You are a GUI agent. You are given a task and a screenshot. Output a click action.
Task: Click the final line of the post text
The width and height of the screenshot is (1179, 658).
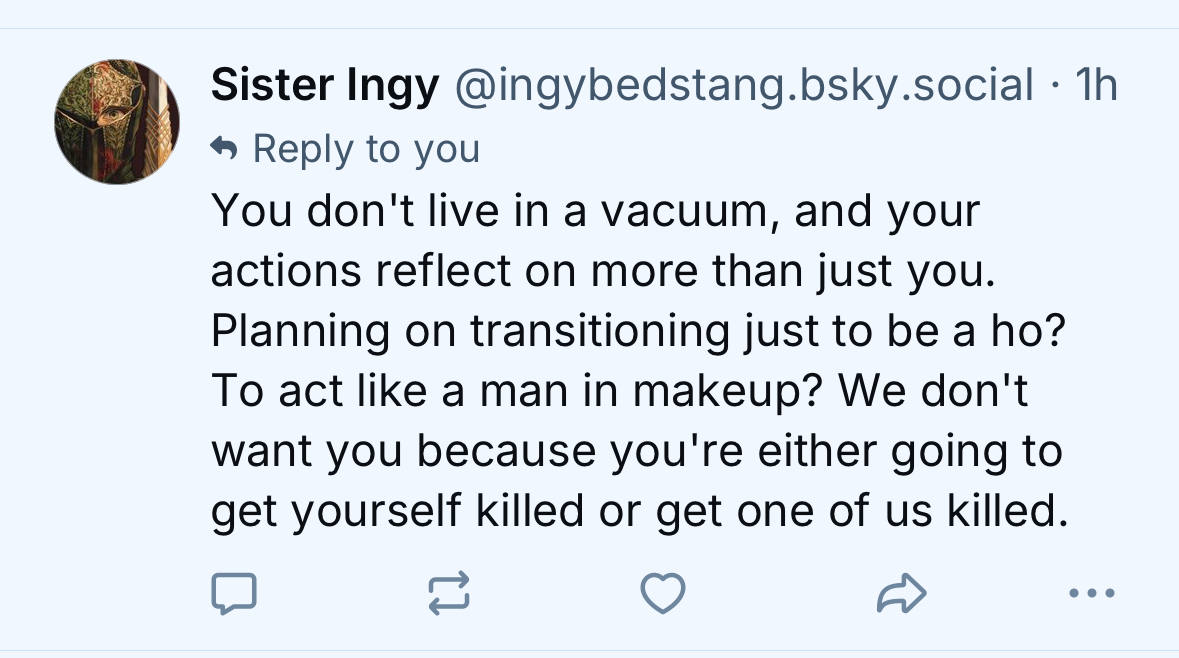point(635,512)
